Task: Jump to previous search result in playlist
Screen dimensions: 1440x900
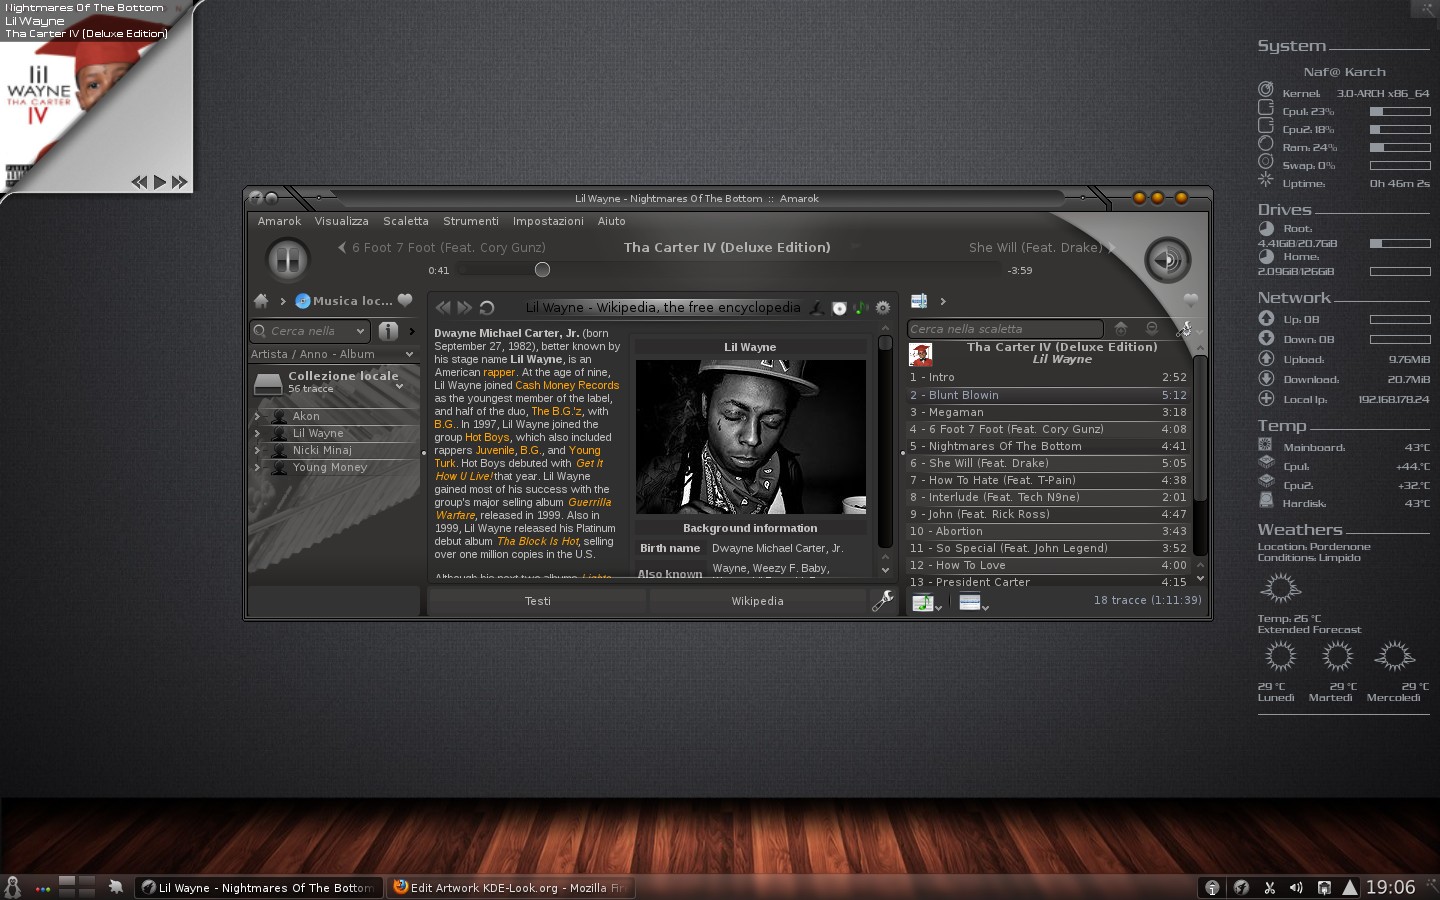Action: [x=1121, y=328]
